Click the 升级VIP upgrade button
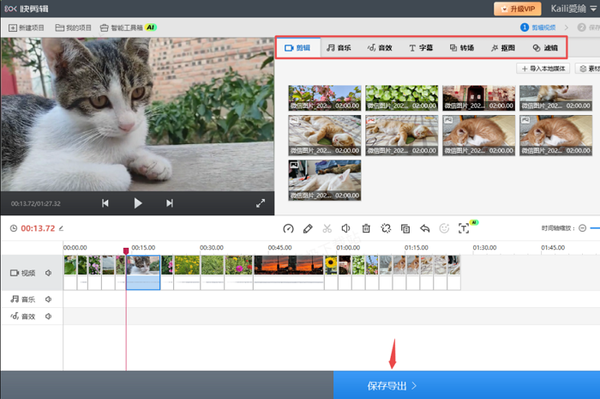 pyautogui.click(x=517, y=8)
